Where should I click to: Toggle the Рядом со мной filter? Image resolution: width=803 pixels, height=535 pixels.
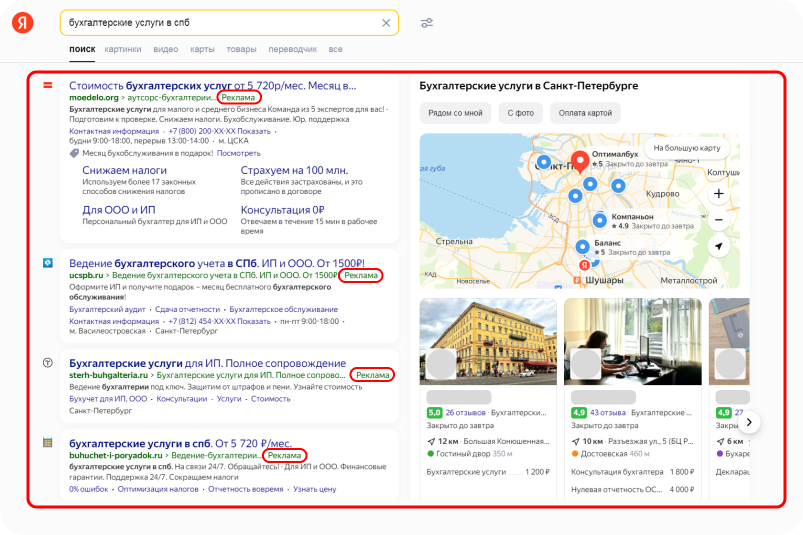[455, 113]
